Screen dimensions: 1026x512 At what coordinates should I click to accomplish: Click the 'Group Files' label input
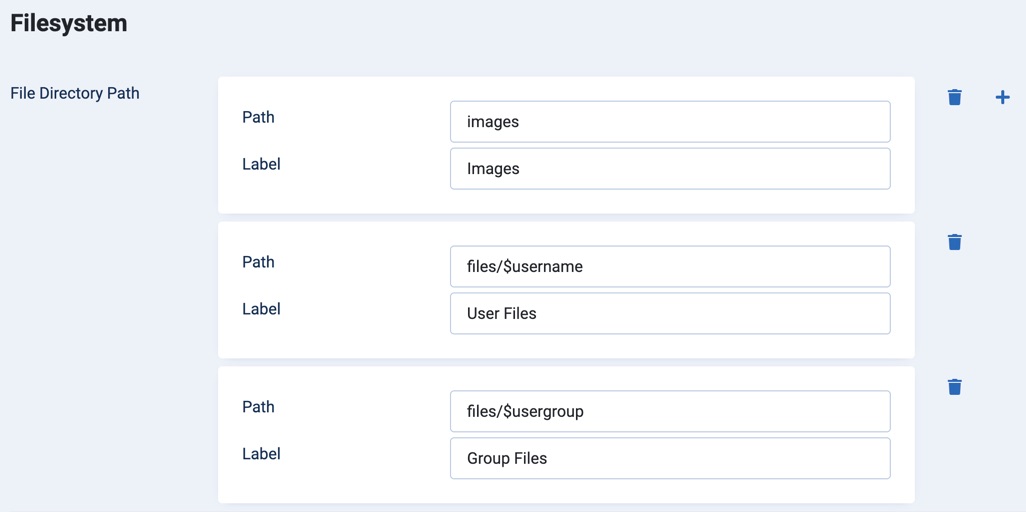pyautogui.click(x=669, y=459)
